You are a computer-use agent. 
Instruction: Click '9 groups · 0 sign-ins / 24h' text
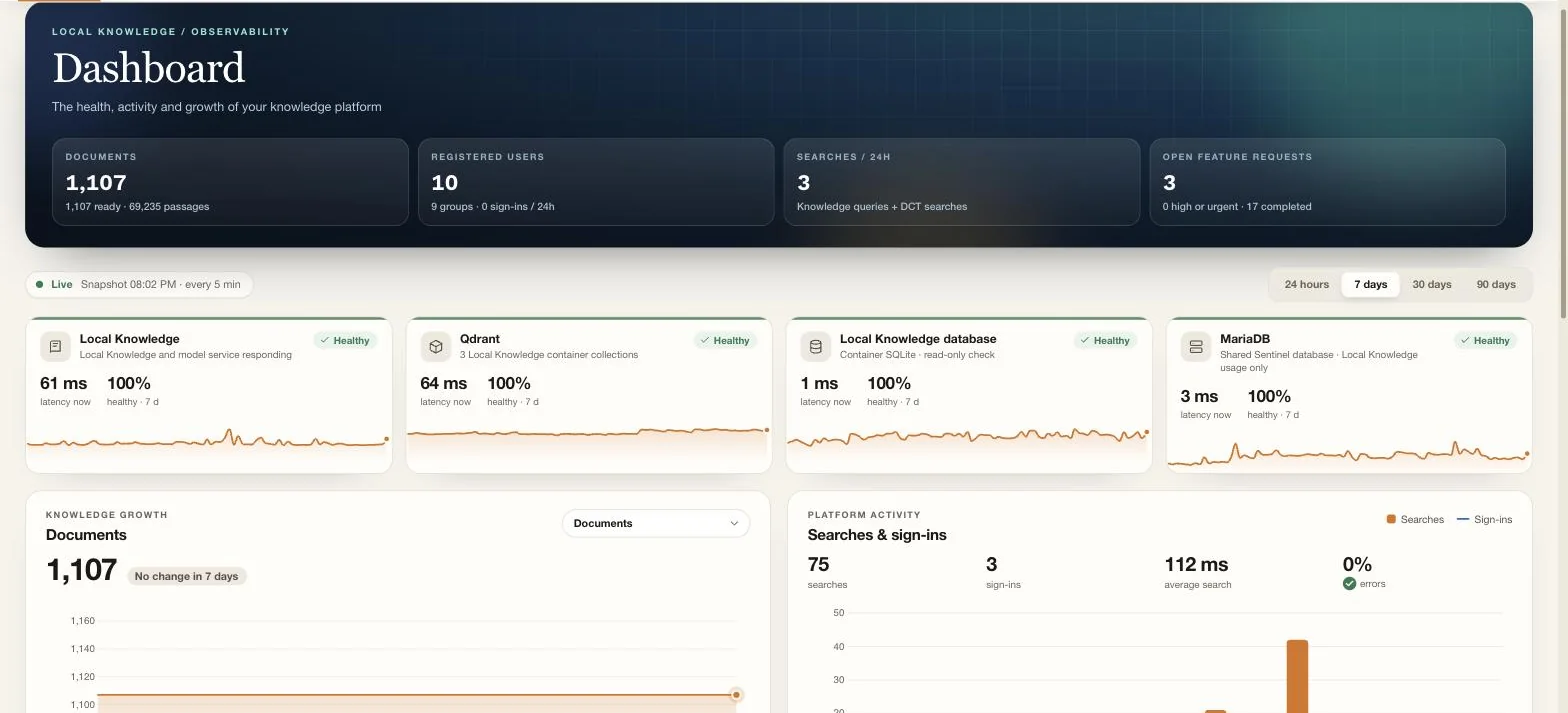click(x=493, y=206)
